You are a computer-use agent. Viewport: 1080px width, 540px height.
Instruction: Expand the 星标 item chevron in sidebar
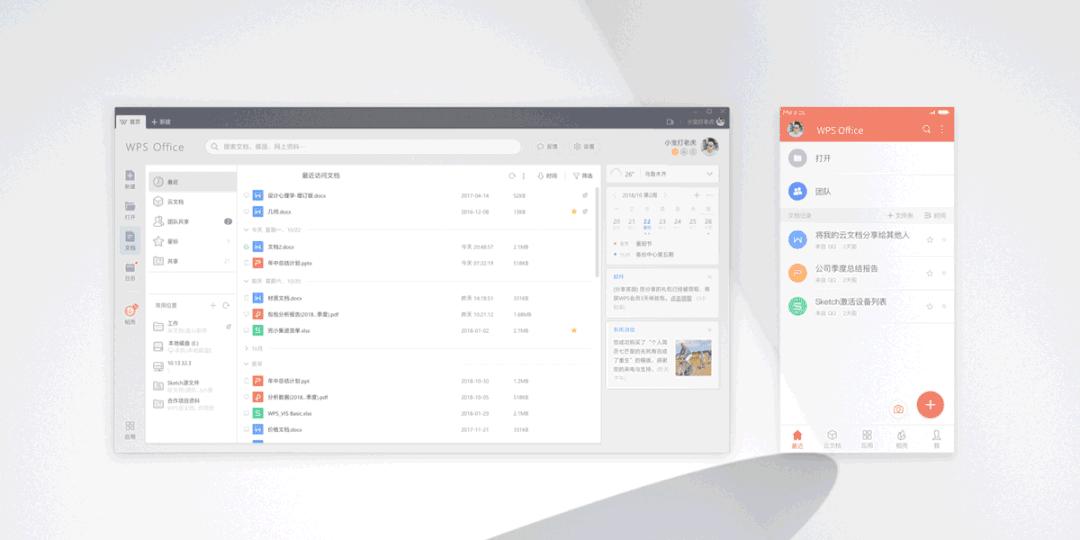[x=227, y=241]
